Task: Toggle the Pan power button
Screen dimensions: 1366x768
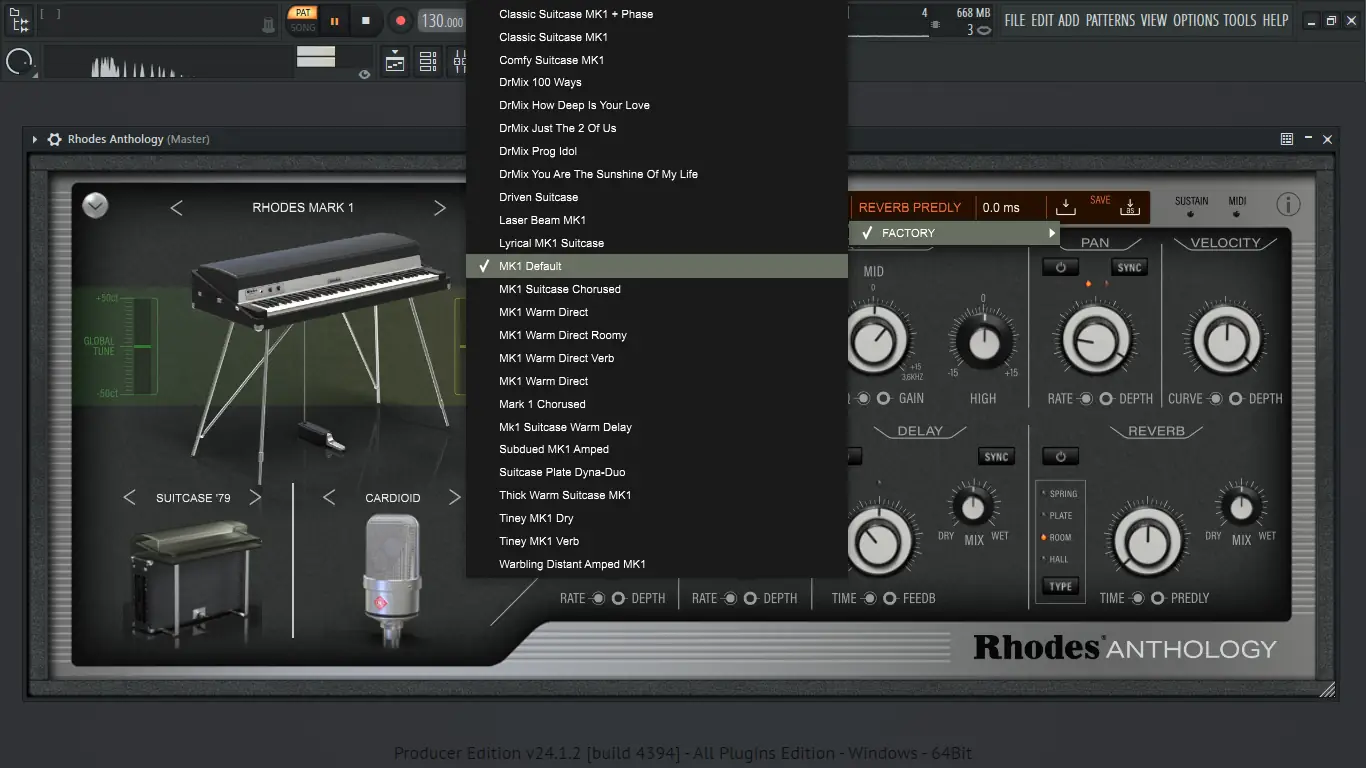Action: tap(1060, 267)
